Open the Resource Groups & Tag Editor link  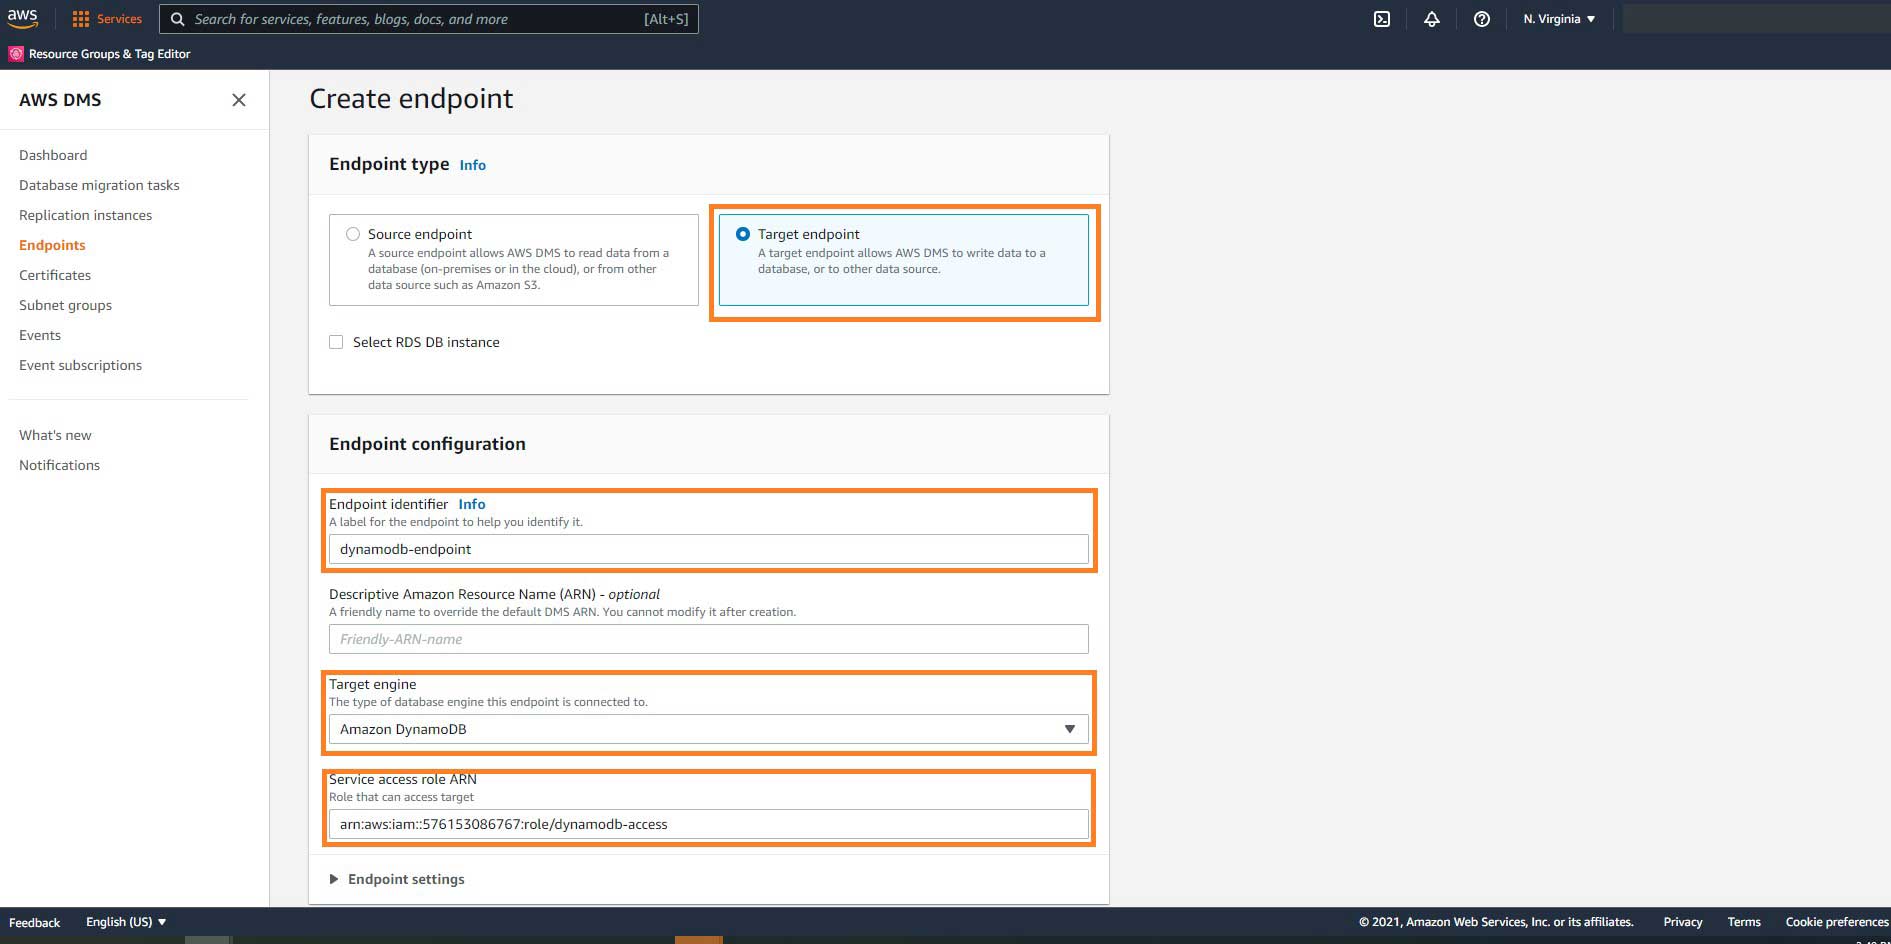[109, 54]
